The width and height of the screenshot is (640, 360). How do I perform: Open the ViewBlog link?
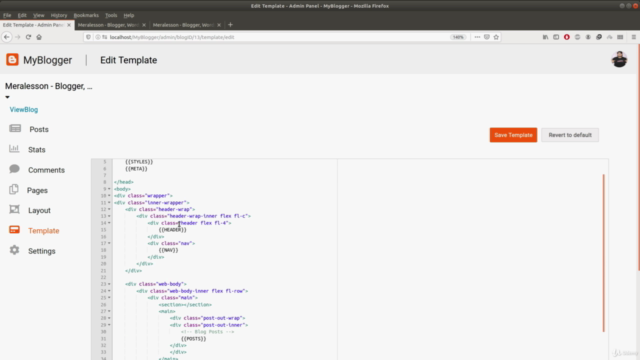(x=24, y=109)
